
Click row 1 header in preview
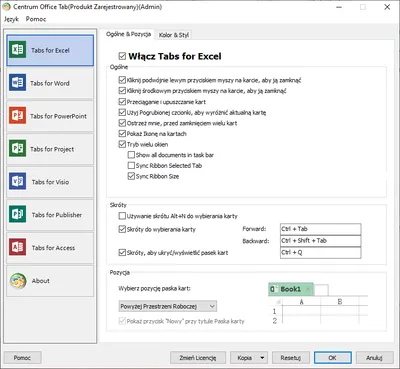coord(275,311)
